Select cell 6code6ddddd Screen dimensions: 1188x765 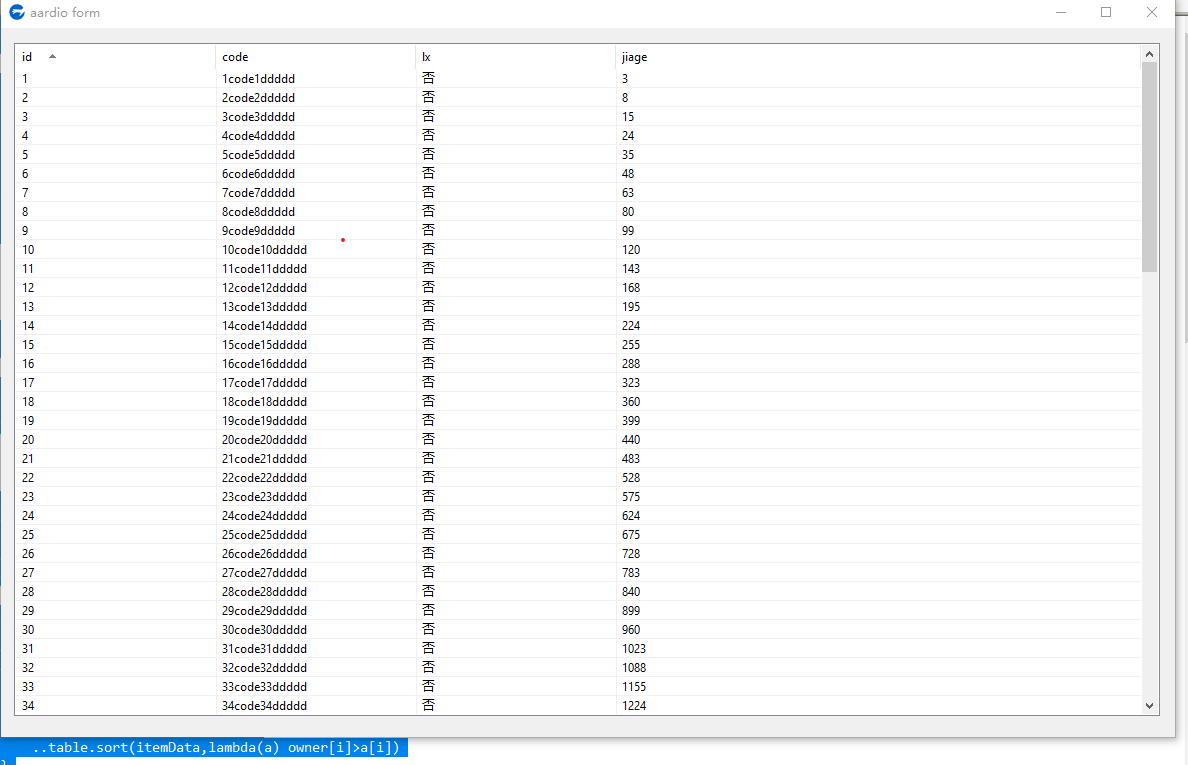[x=258, y=173]
